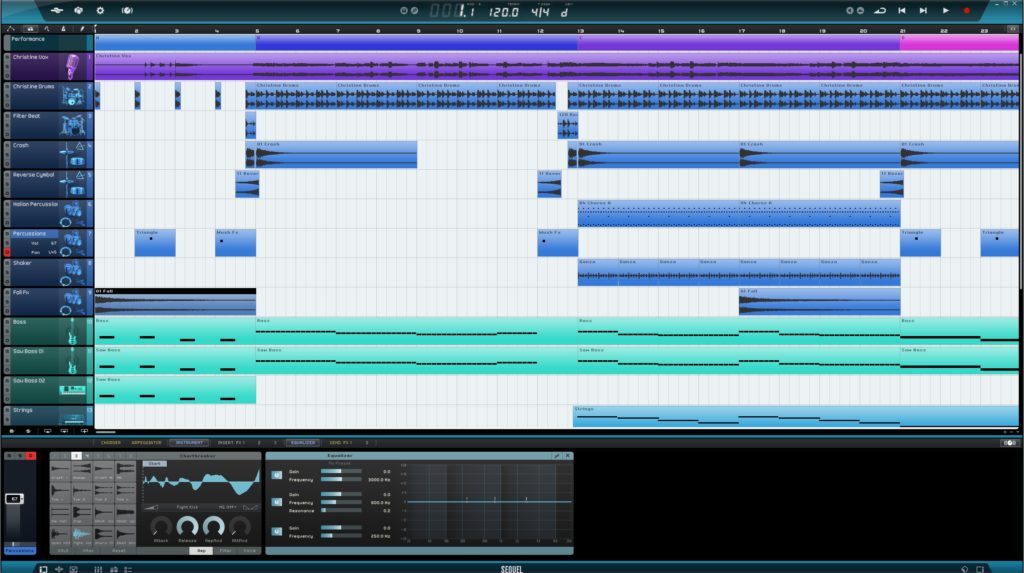Close the Equalizer panel
The width and height of the screenshot is (1024, 573).
pos(568,455)
